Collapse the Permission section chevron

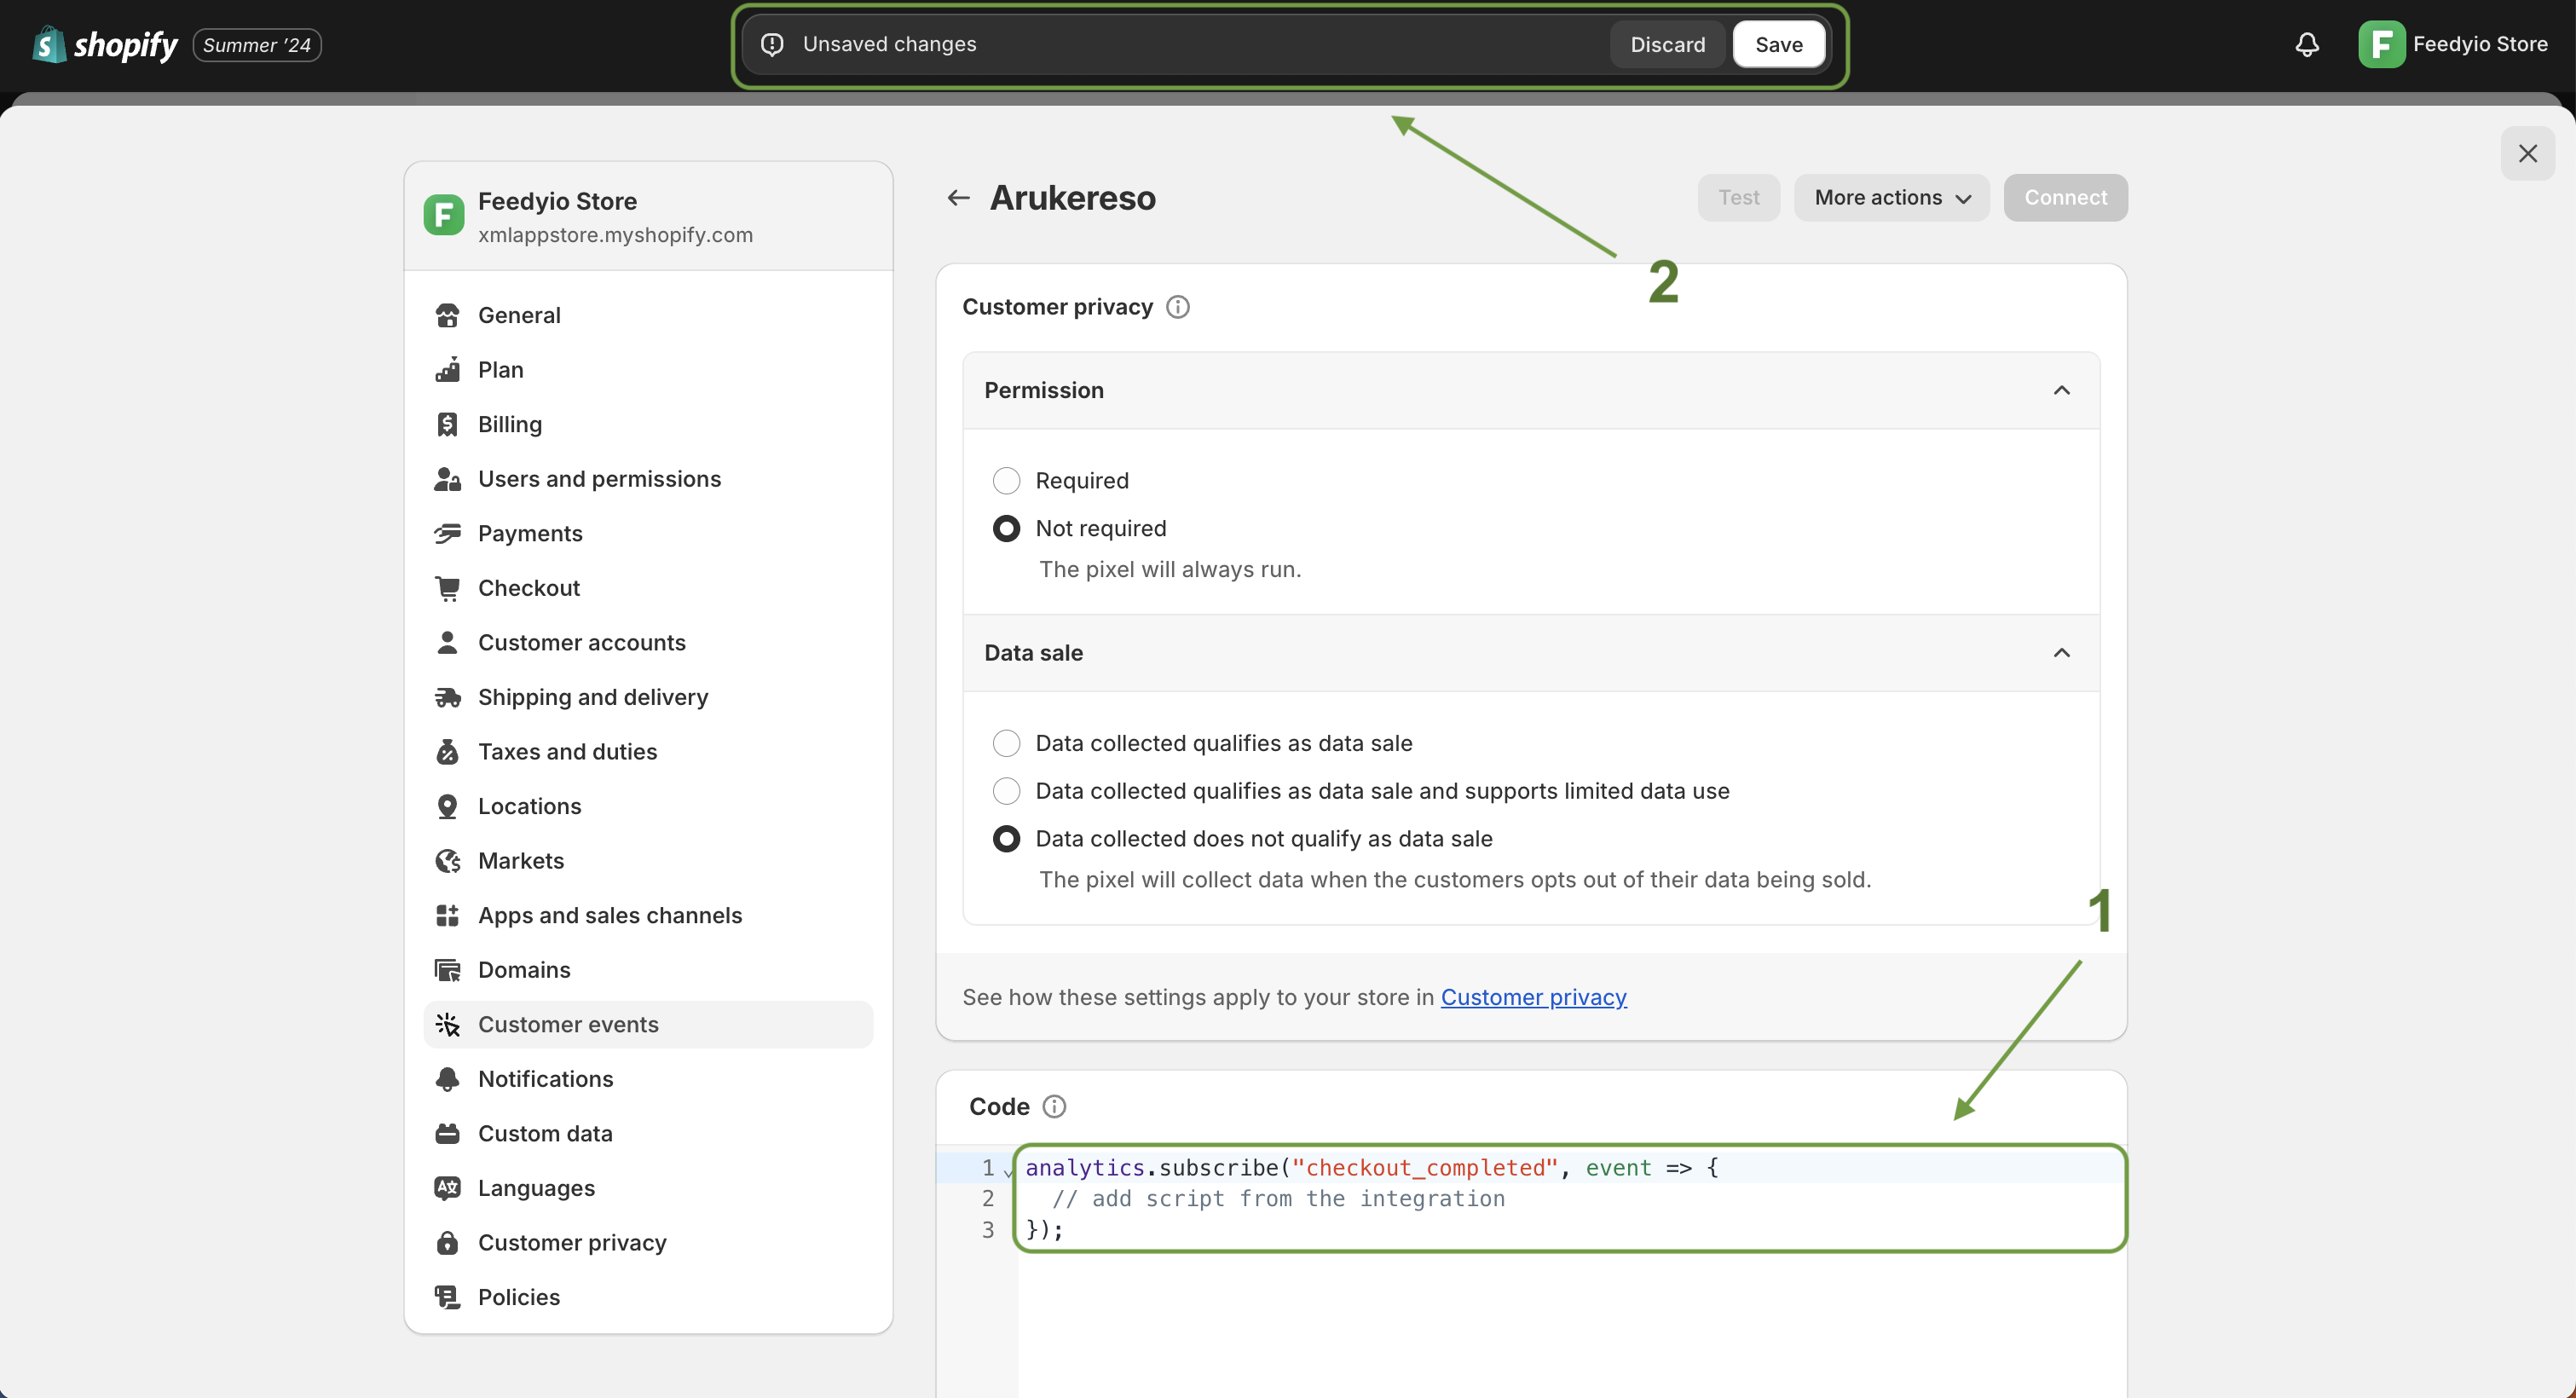click(2061, 390)
